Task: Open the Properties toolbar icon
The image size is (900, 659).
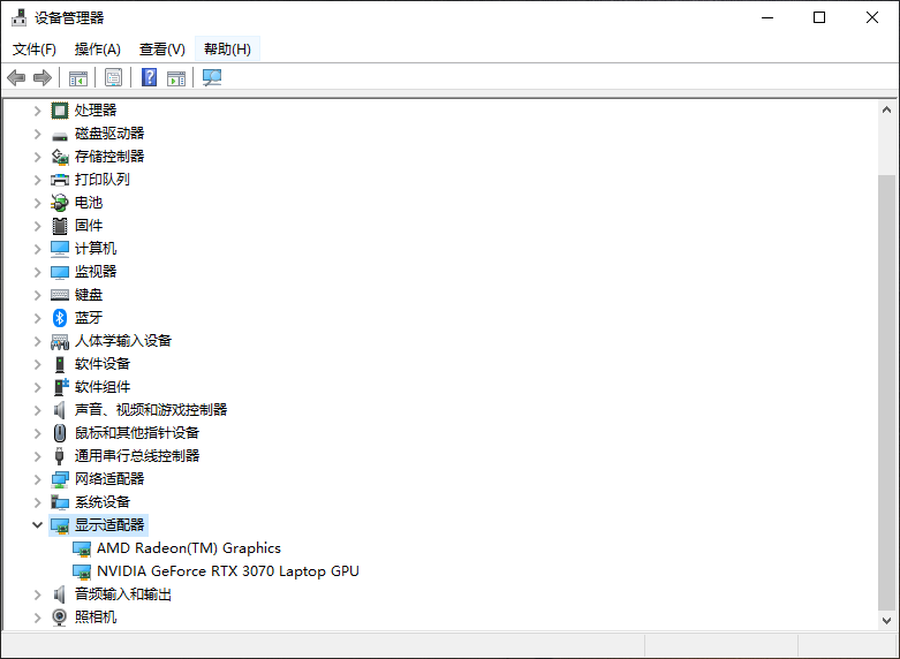Action: click(114, 77)
